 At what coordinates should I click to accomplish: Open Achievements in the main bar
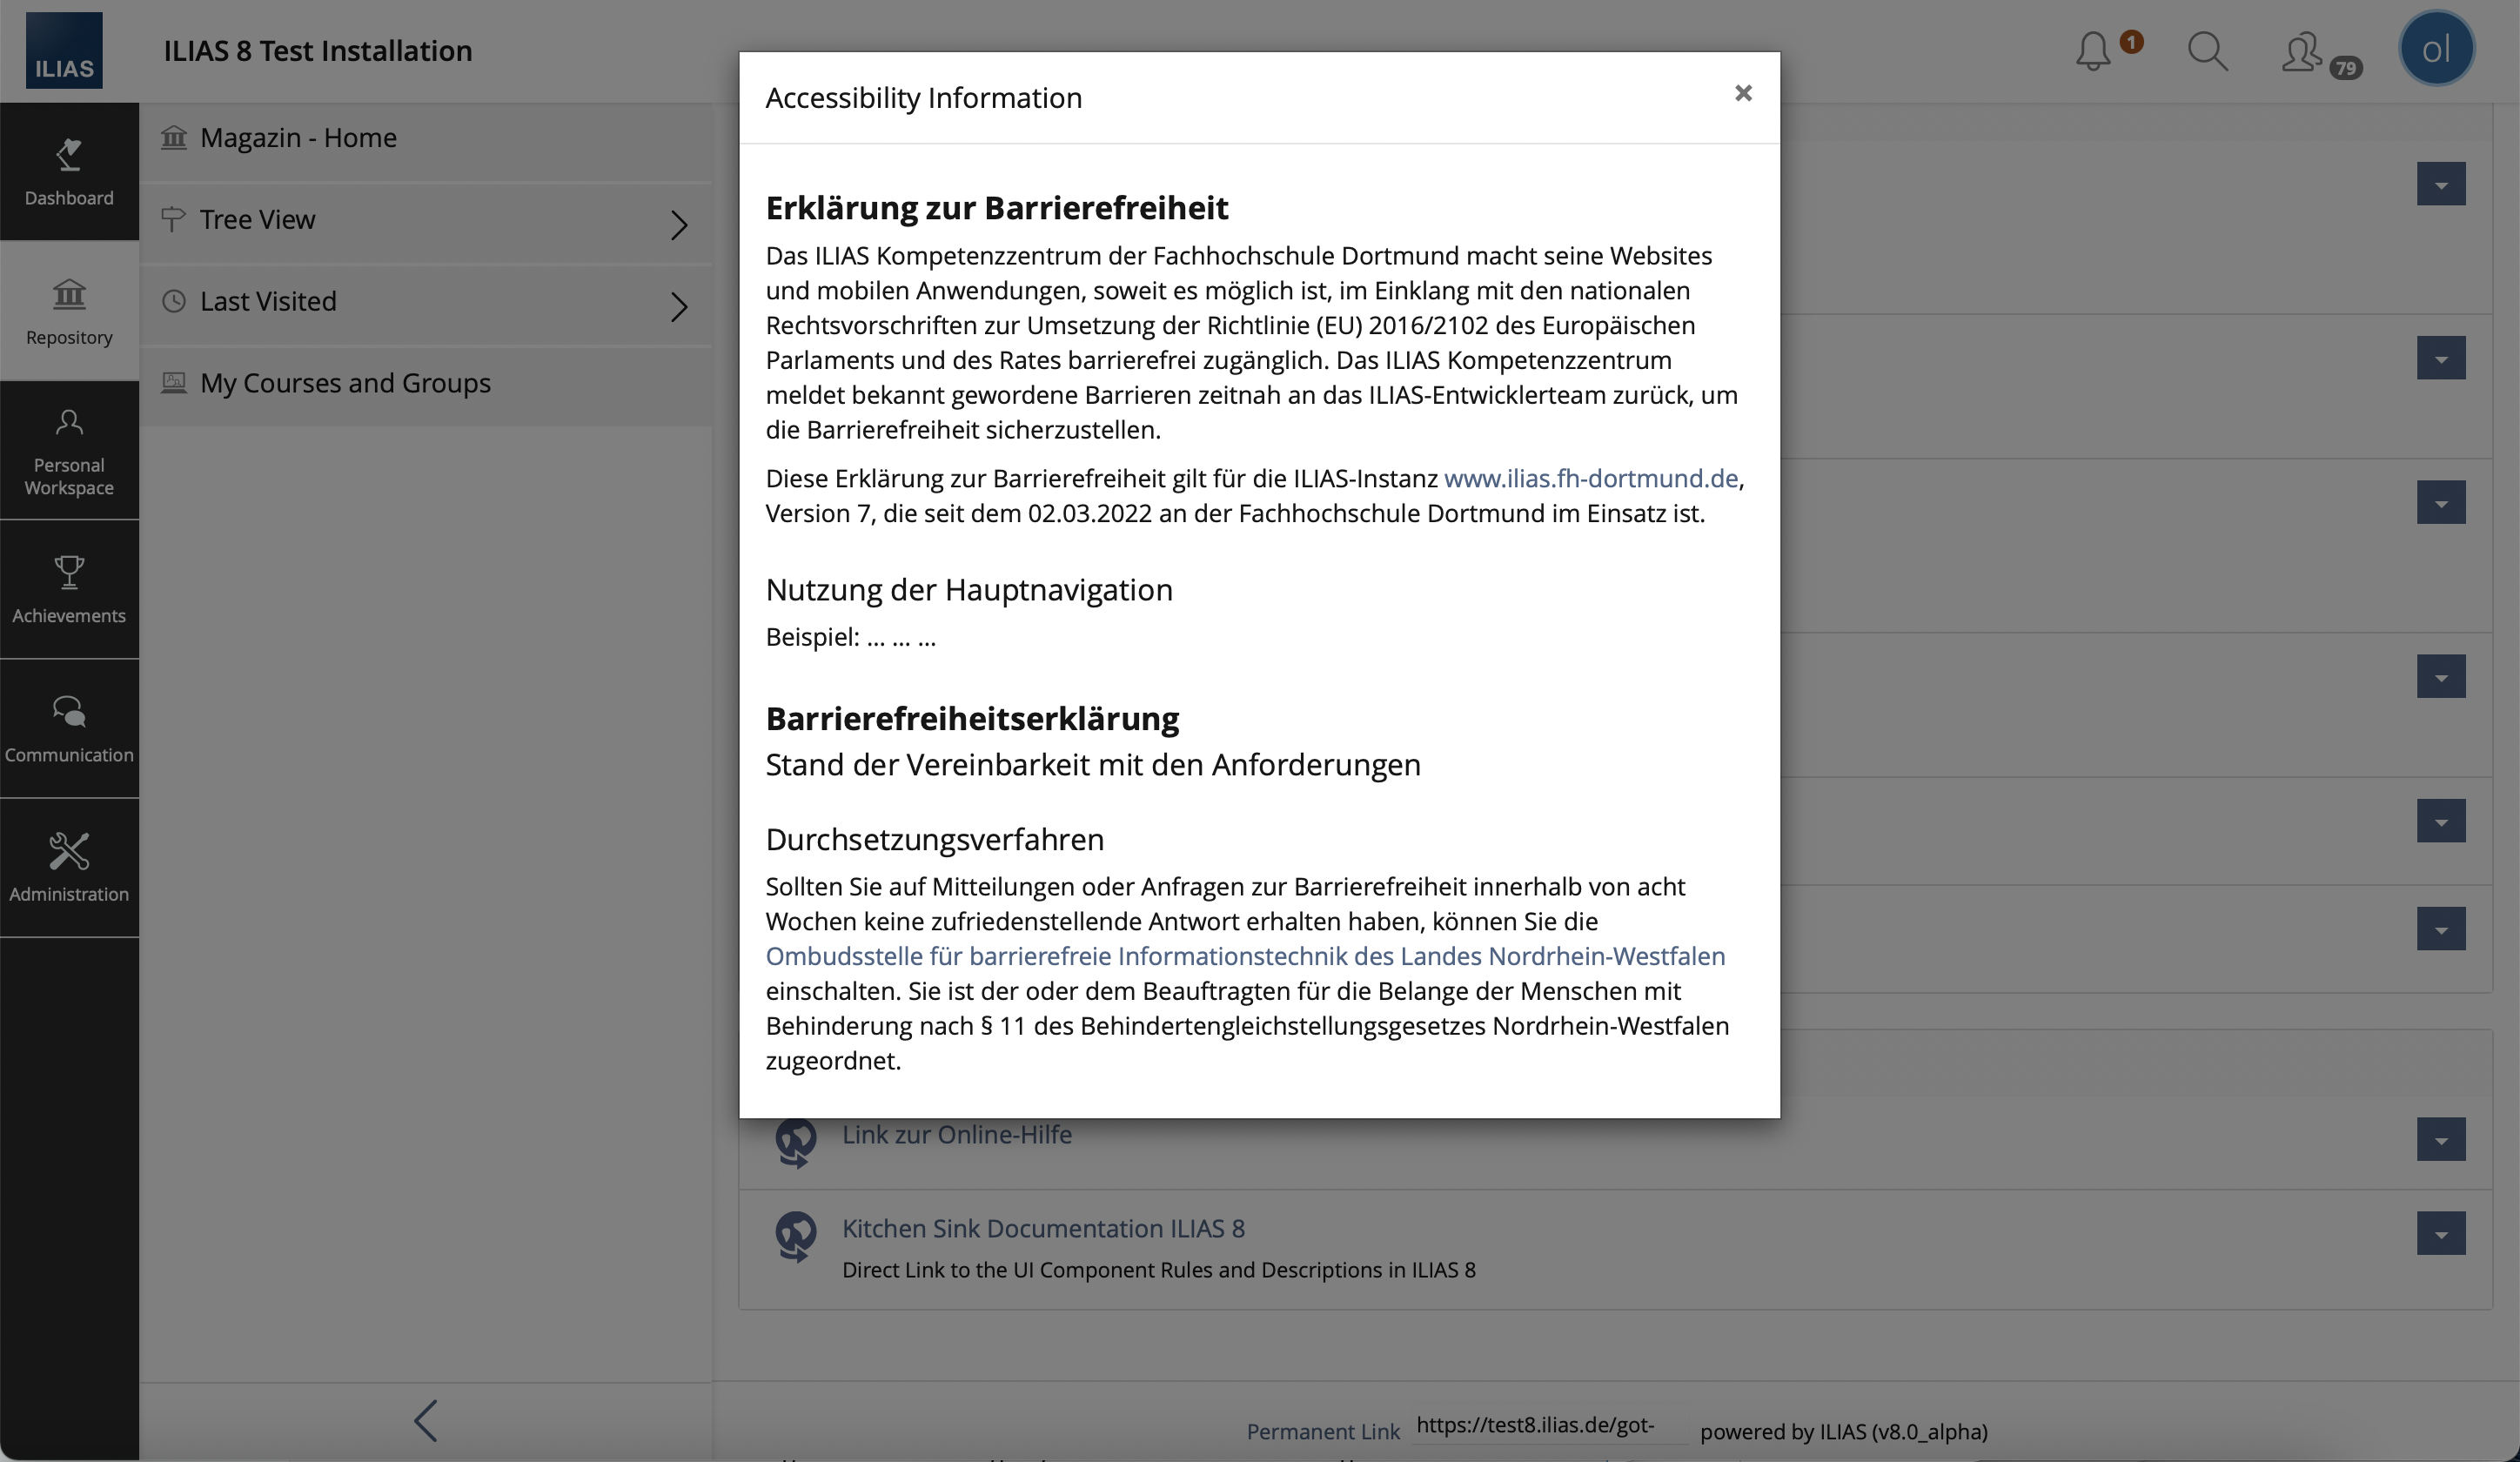(x=69, y=589)
